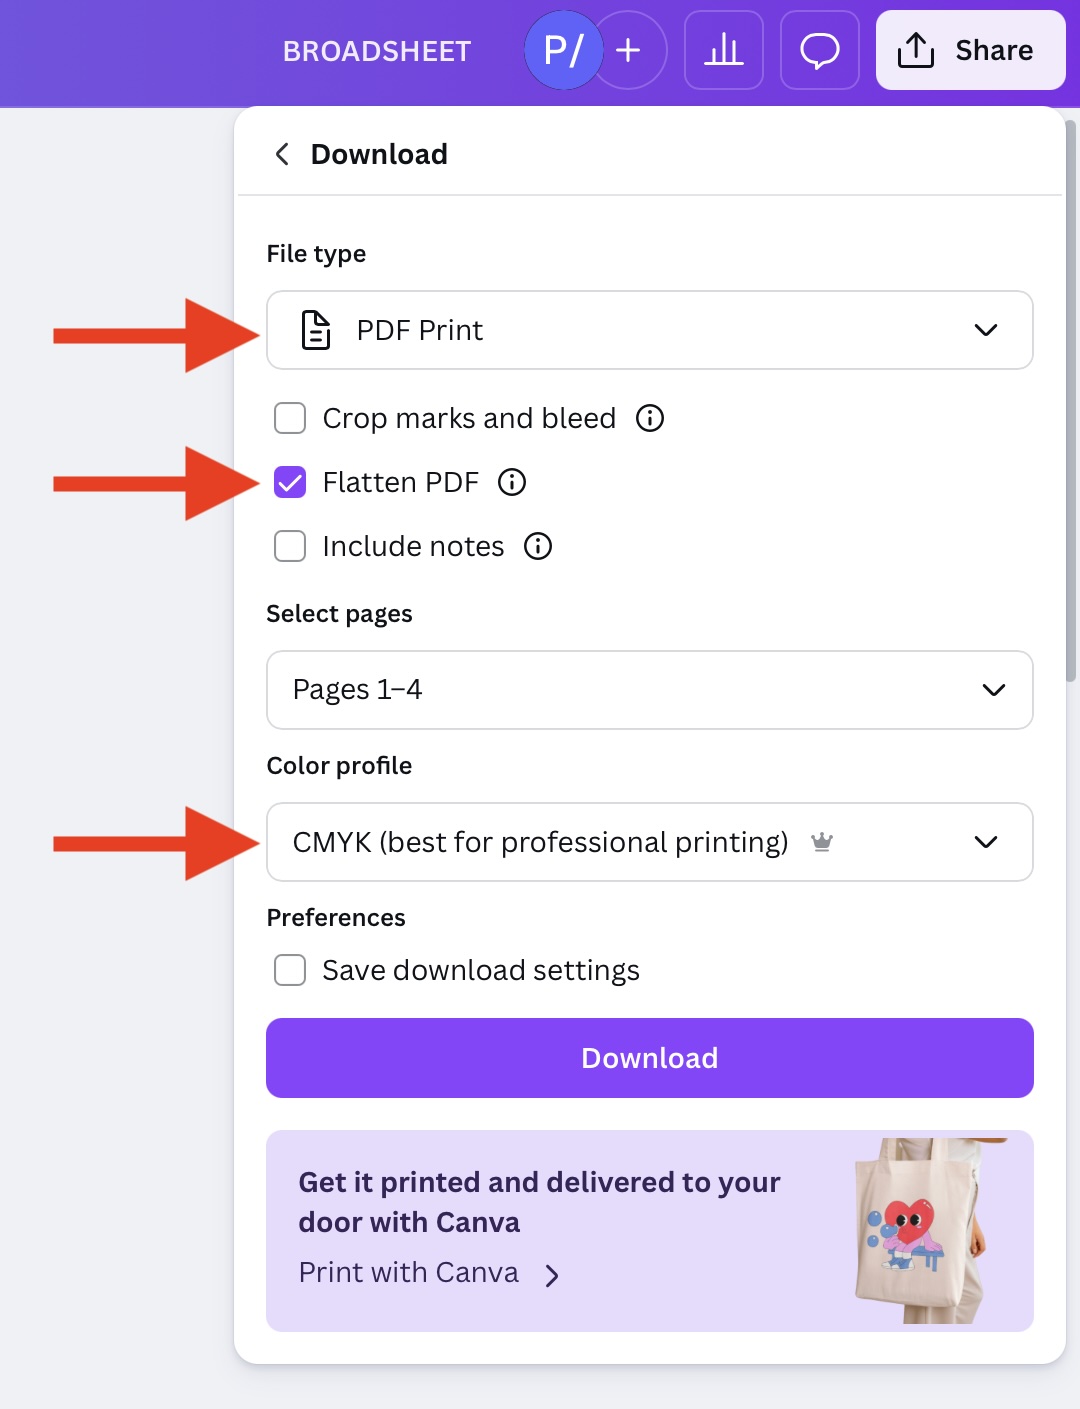Click the Share upload icon
This screenshot has height=1409, width=1080.
coord(917,49)
